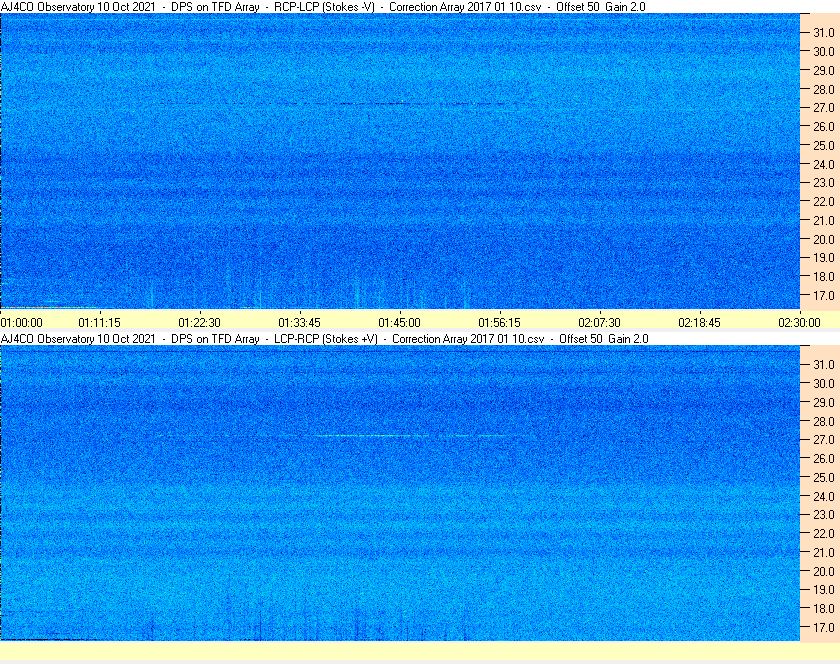Viewport: 840px width, 664px height.
Task: Click the 01:56:15 time axis label
Action: (499, 323)
